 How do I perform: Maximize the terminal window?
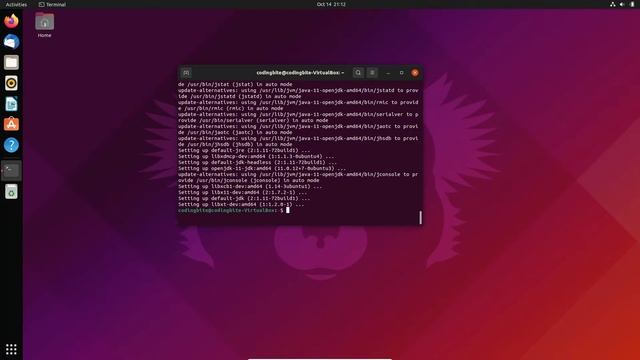click(x=402, y=73)
